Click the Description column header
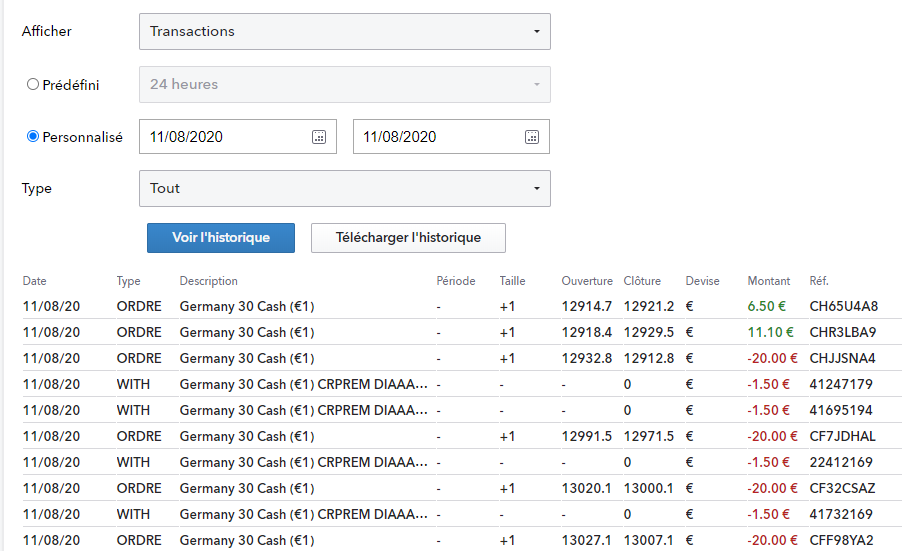The image size is (921, 551). pos(209,281)
